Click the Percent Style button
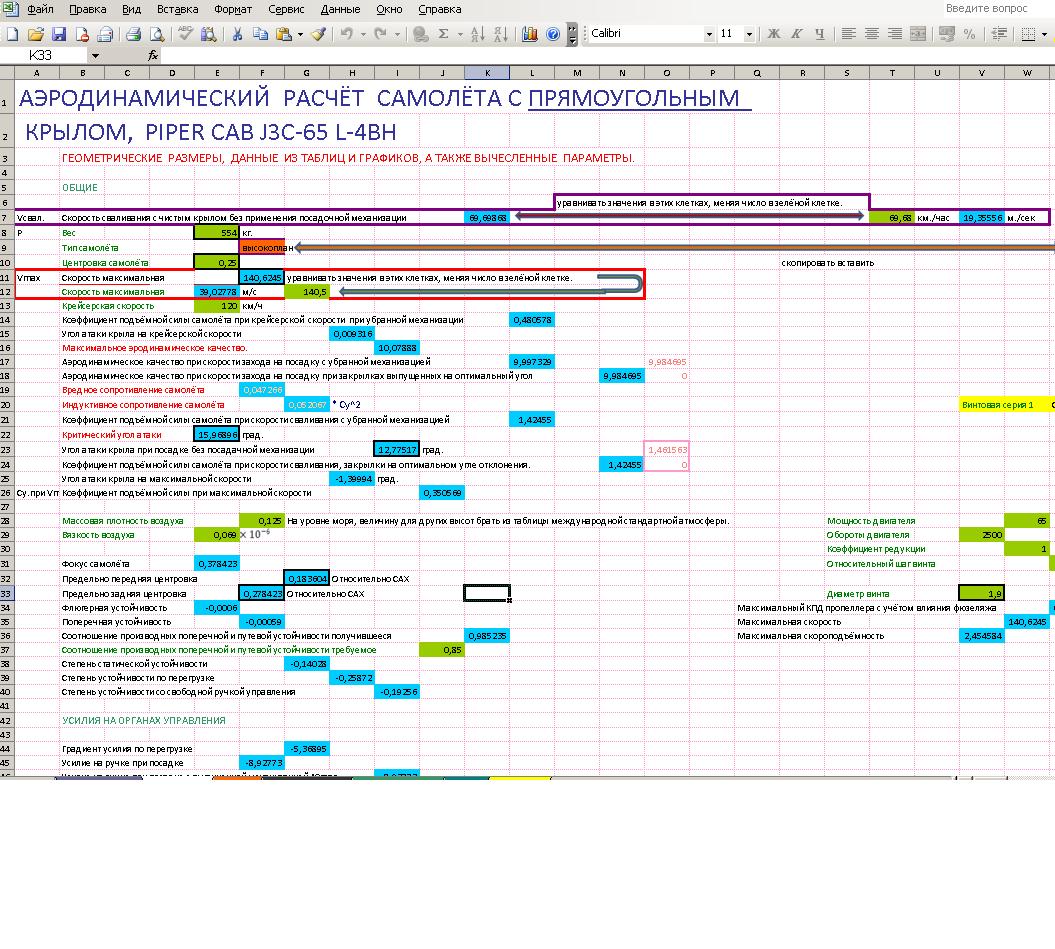Image resolution: width=1055 pixels, height=949 pixels. 969,34
